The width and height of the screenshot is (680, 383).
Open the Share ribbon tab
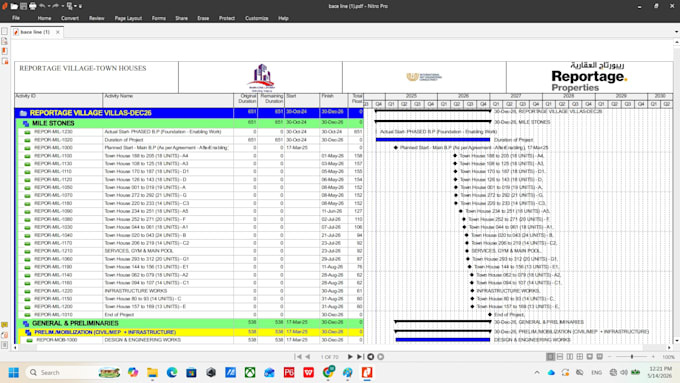pos(182,18)
